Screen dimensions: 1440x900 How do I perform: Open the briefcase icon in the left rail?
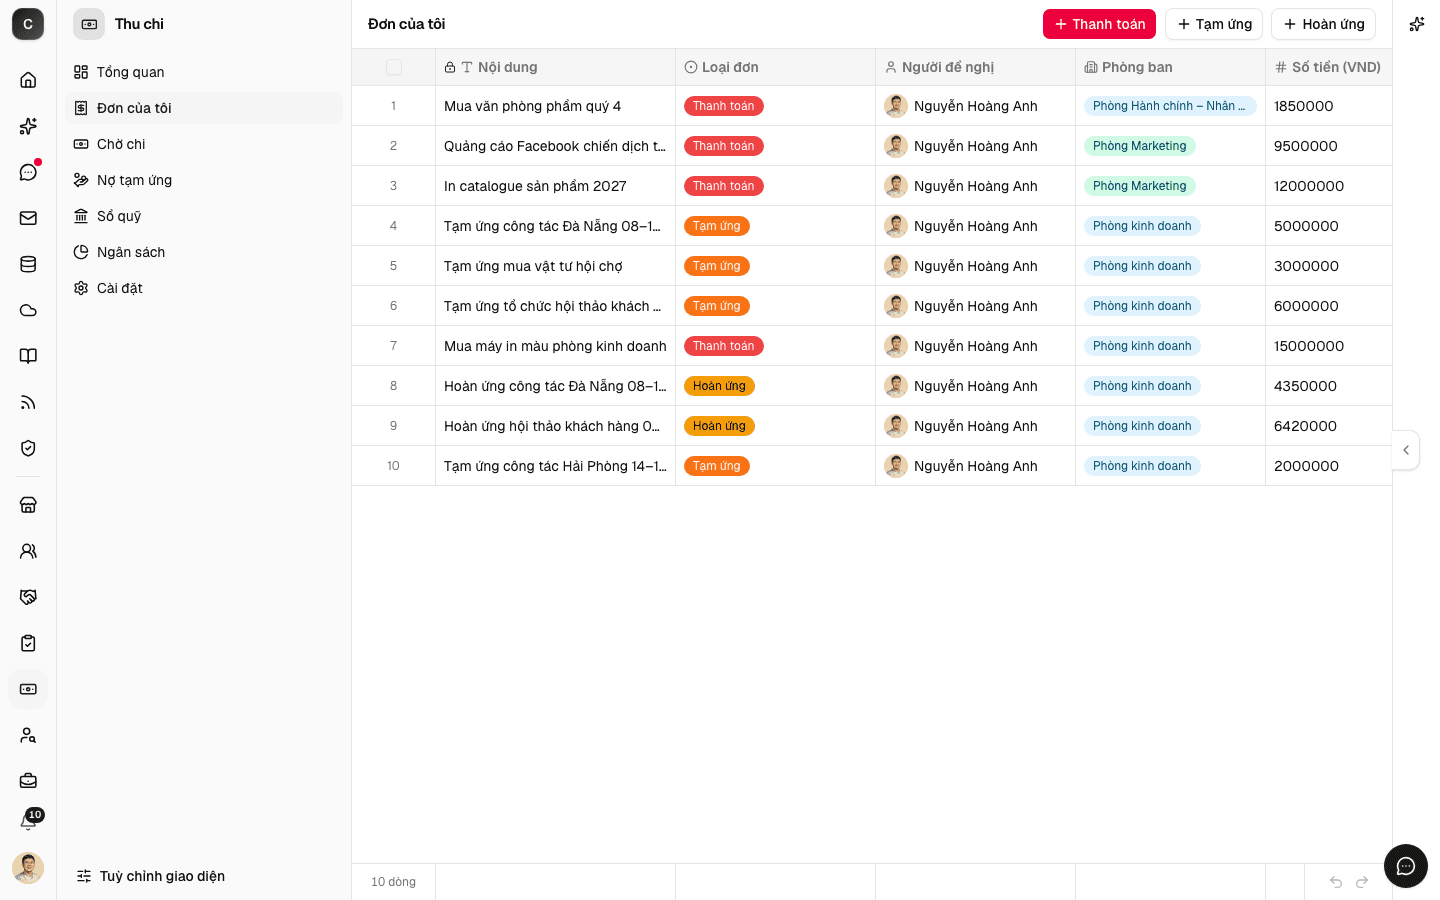point(28,781)
